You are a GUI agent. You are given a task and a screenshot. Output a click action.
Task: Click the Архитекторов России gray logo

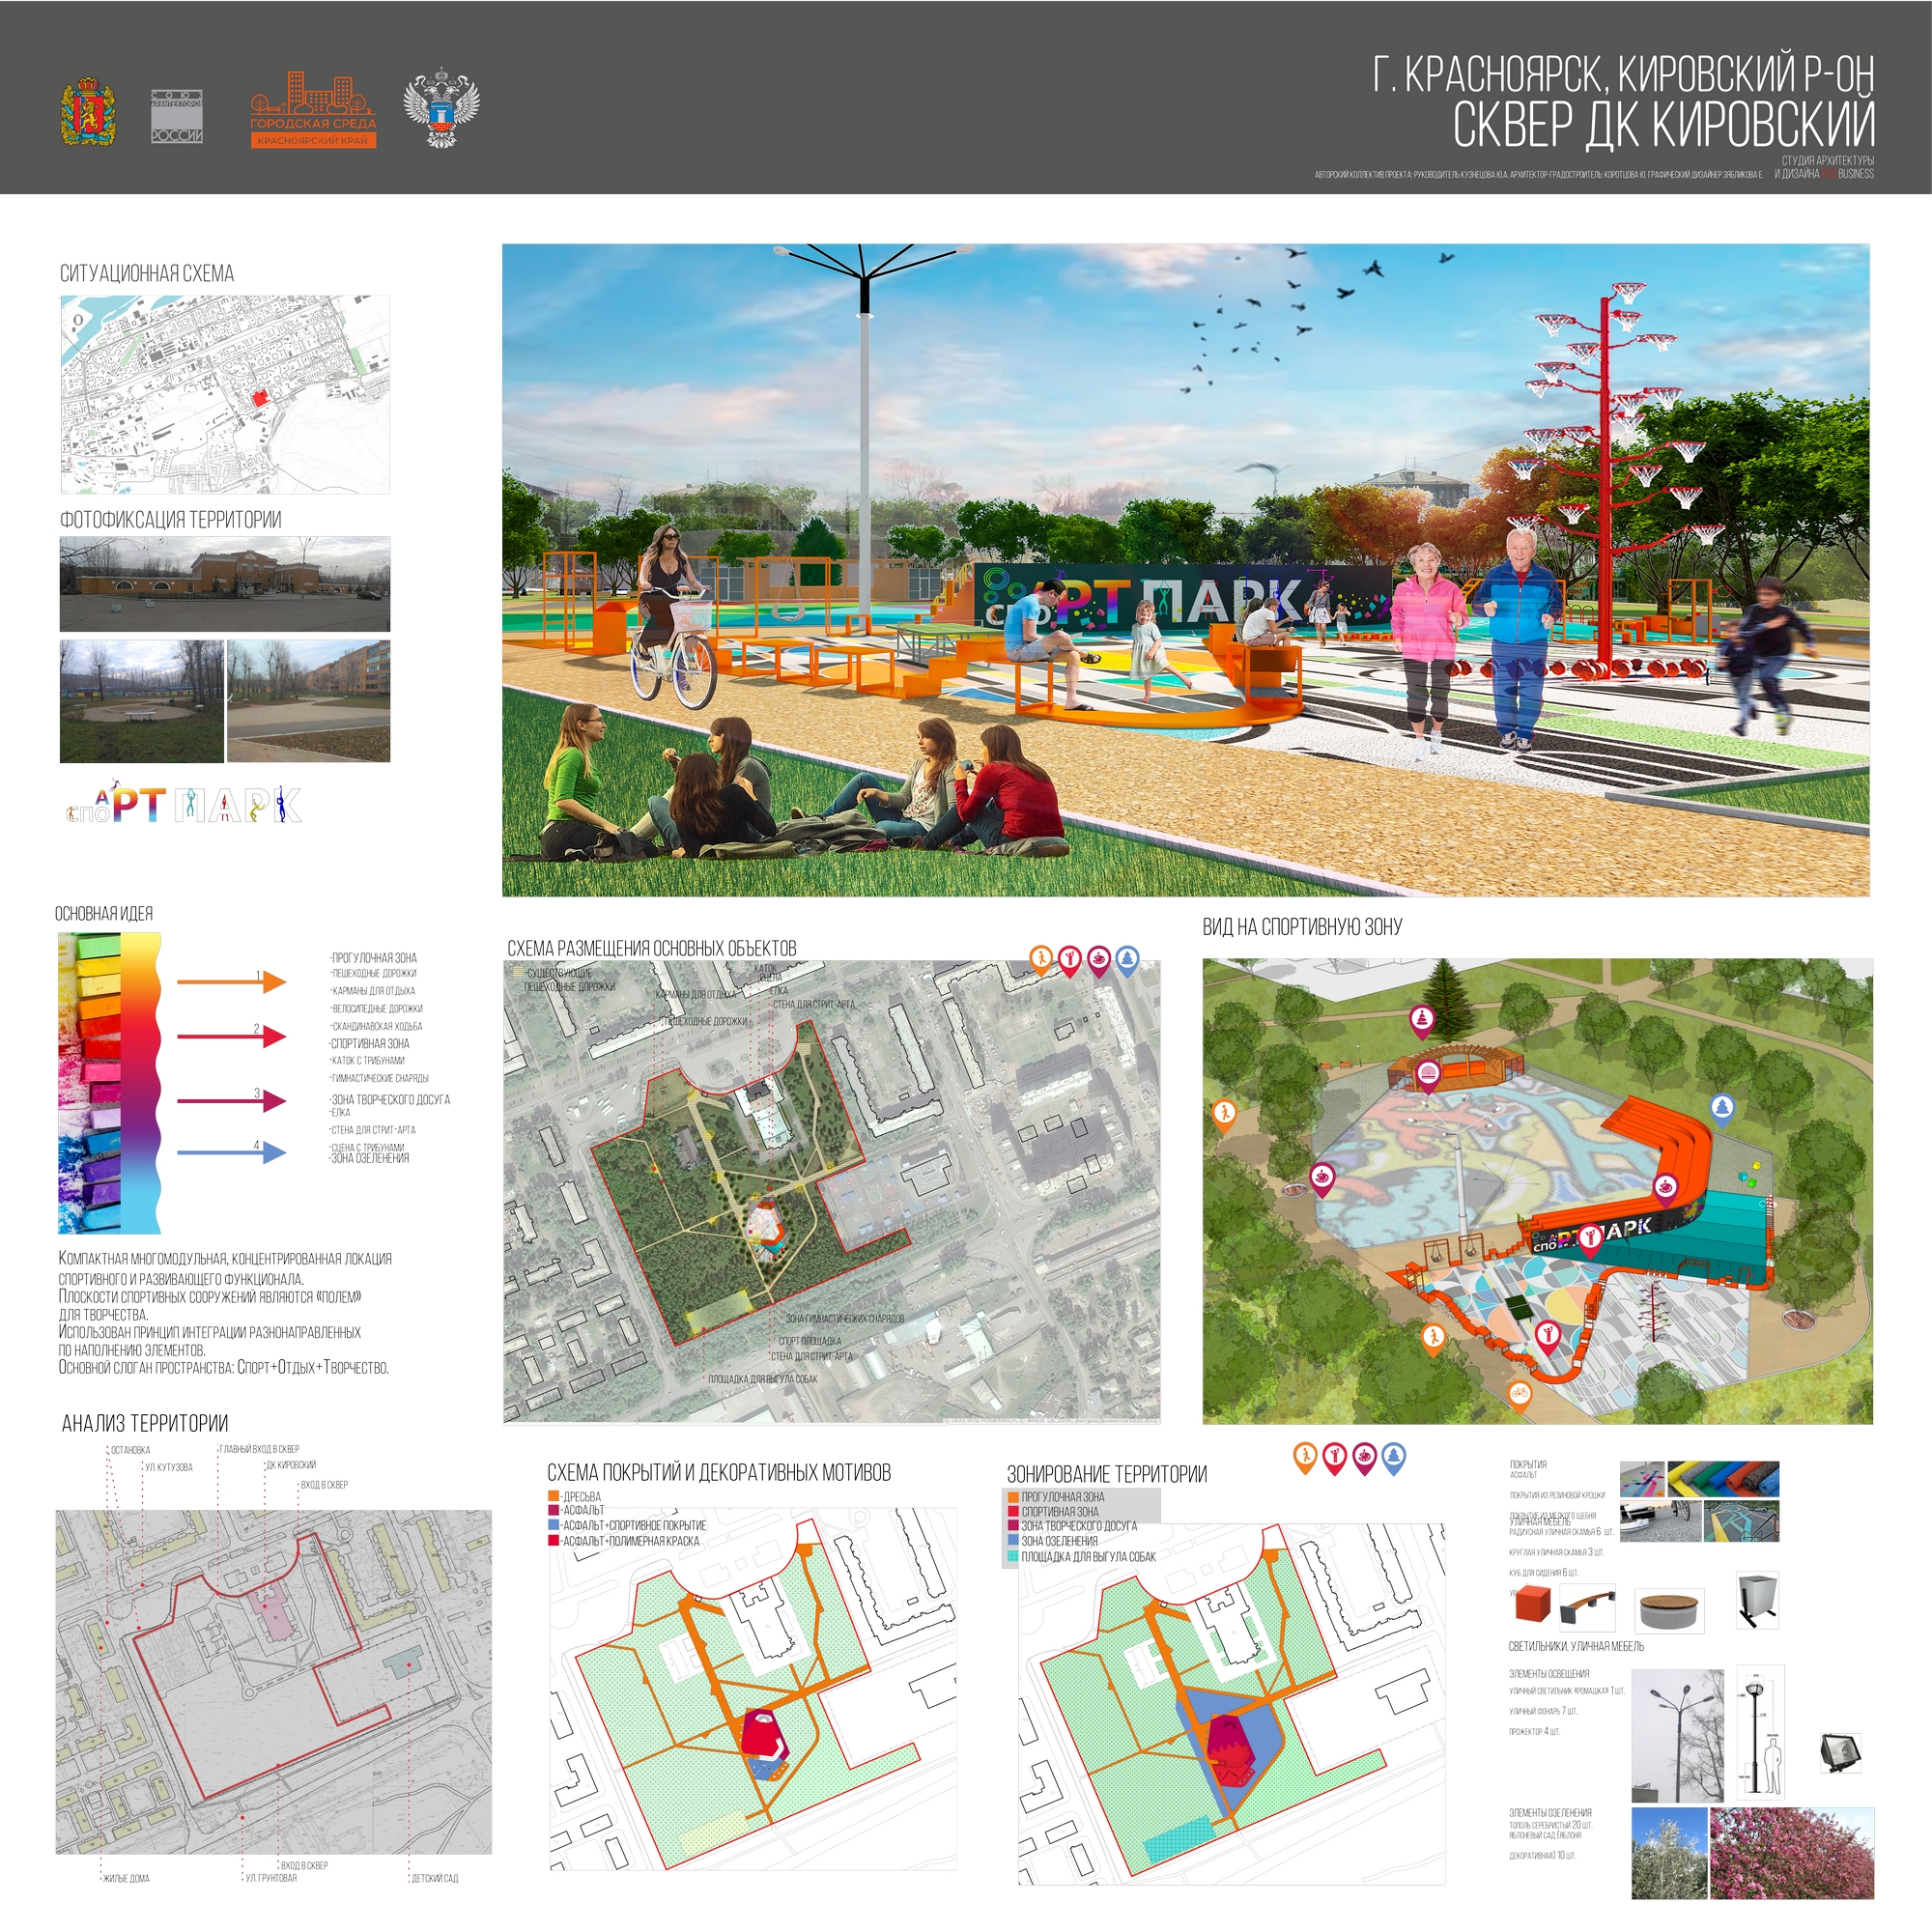click(x=177, y=115)
